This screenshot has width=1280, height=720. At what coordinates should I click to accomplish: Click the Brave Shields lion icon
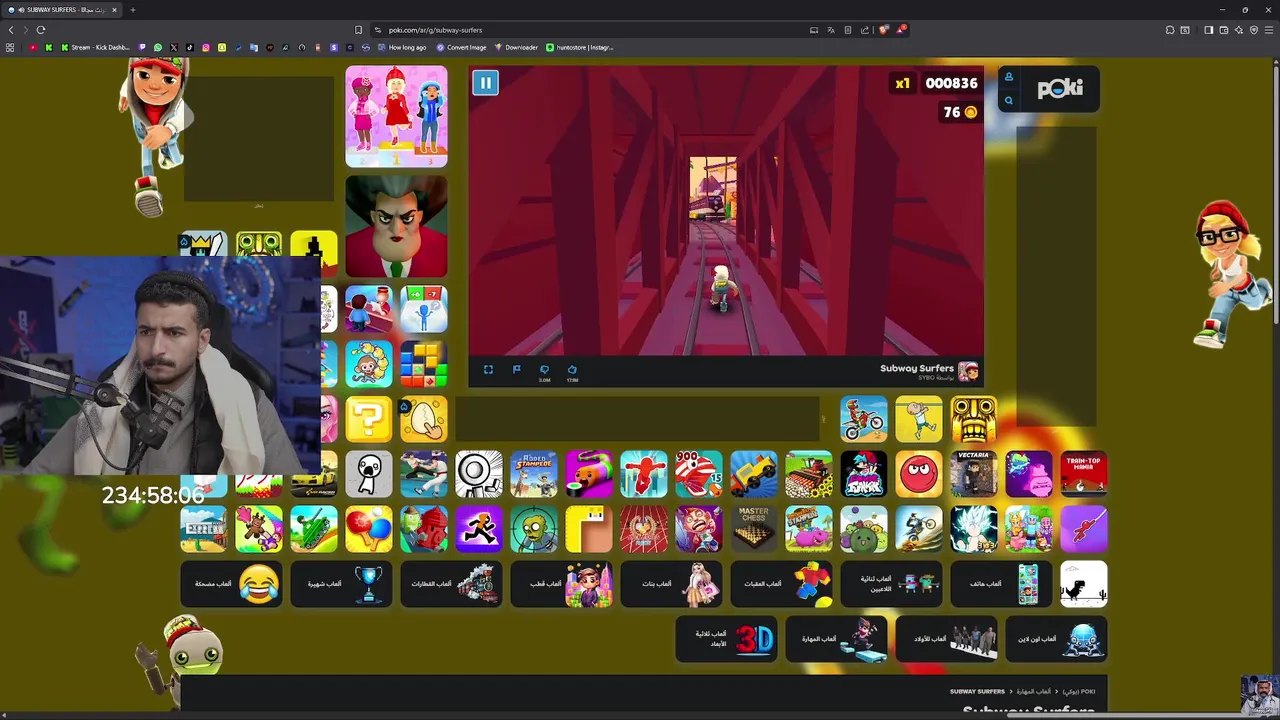point(883,30)
